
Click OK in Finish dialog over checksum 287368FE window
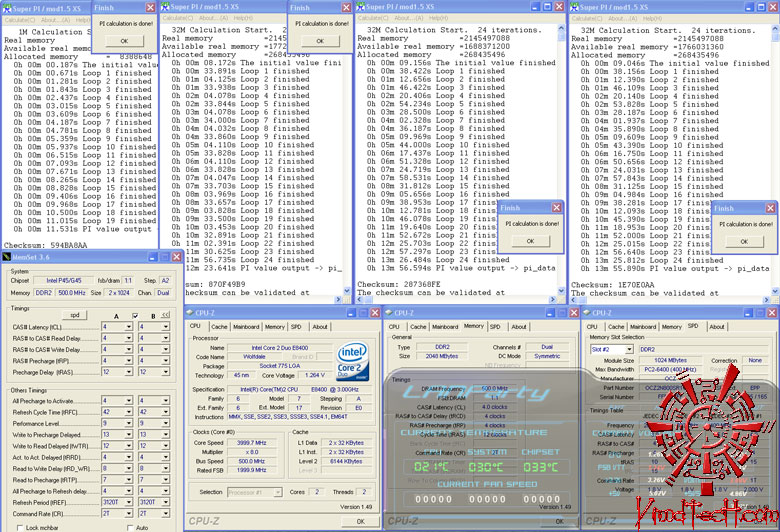pyautogui.click(x=531, y=241)
